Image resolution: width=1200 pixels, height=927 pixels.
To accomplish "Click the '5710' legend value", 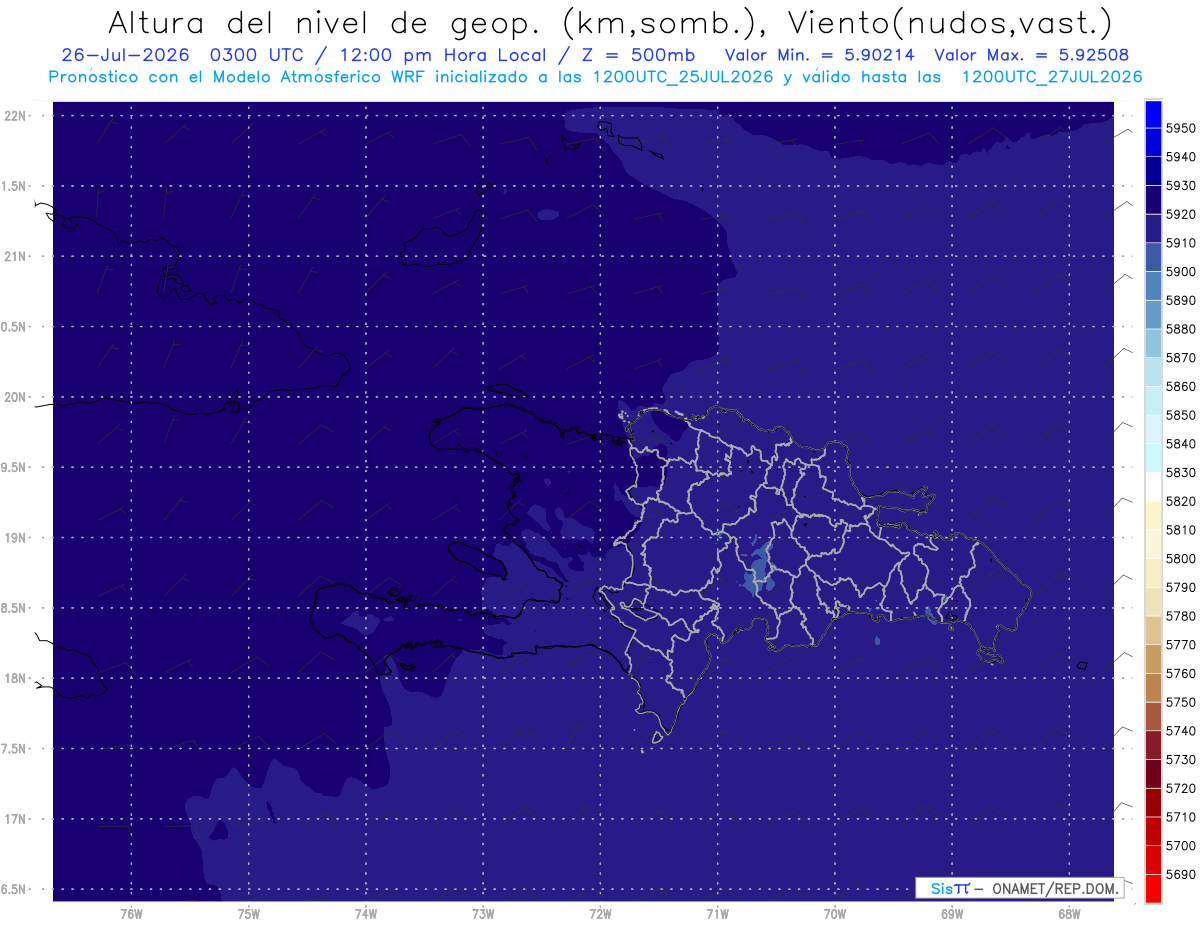I will pyautogui.click(x=1181, y=817).
